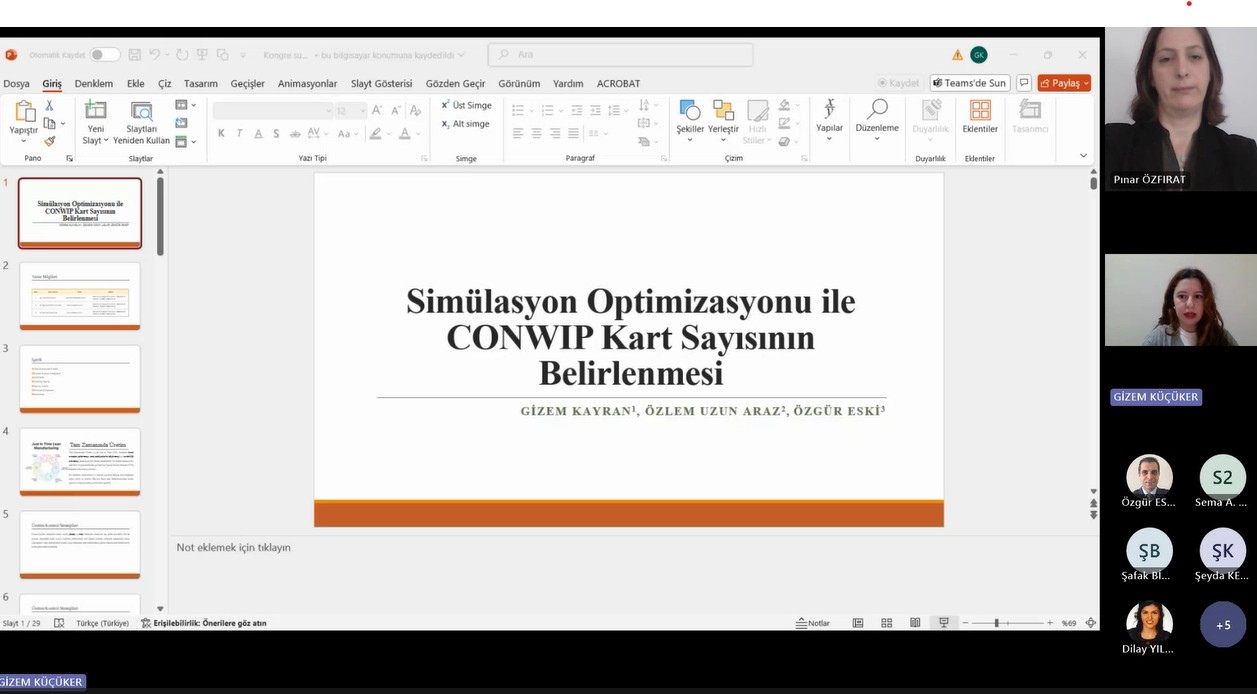Collapse the ribbon with chevron

pyautogui.click(x=1083, y=156)
